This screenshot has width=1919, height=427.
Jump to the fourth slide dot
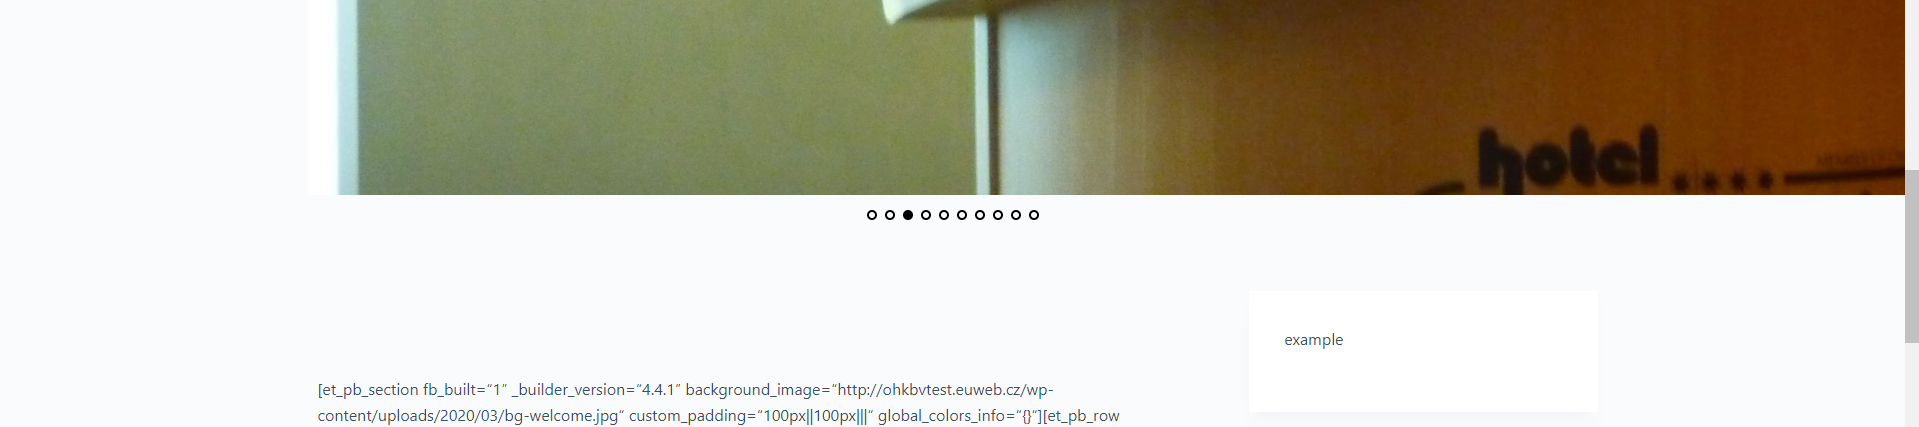[x=926, y=215]
